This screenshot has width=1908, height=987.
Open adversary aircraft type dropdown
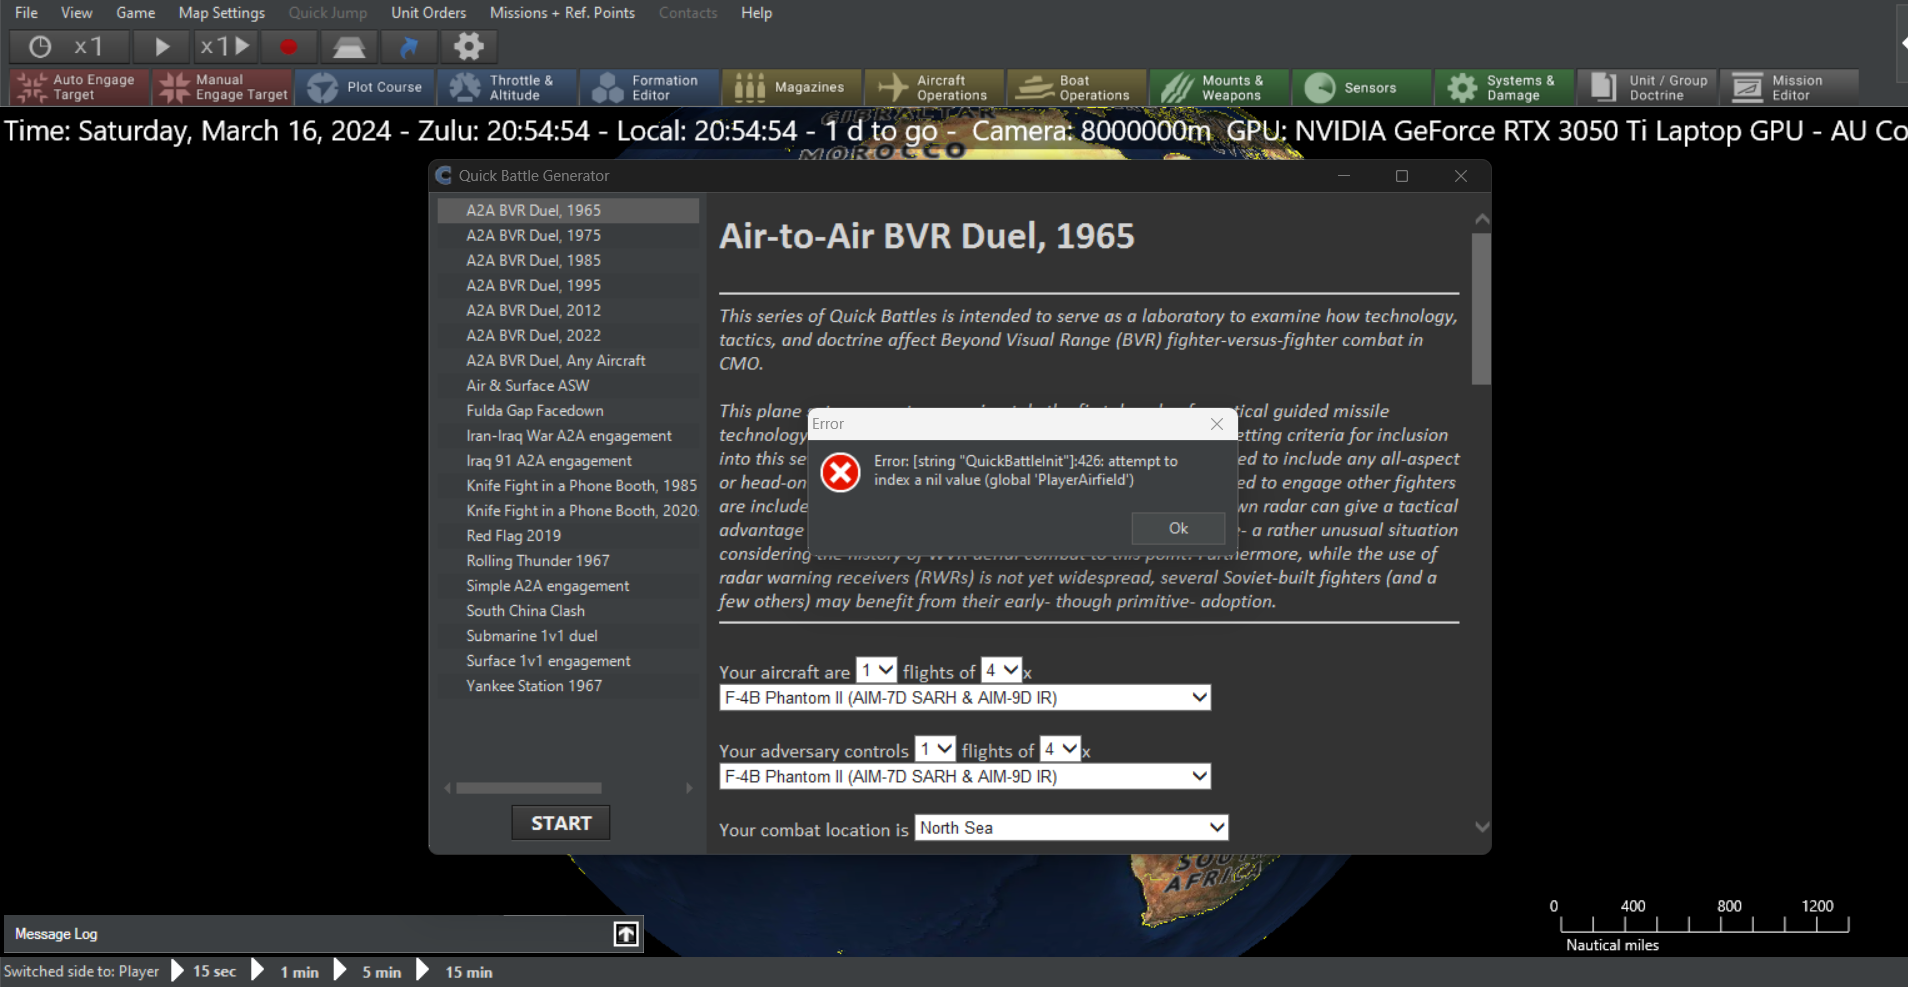(x=965, y=777)
